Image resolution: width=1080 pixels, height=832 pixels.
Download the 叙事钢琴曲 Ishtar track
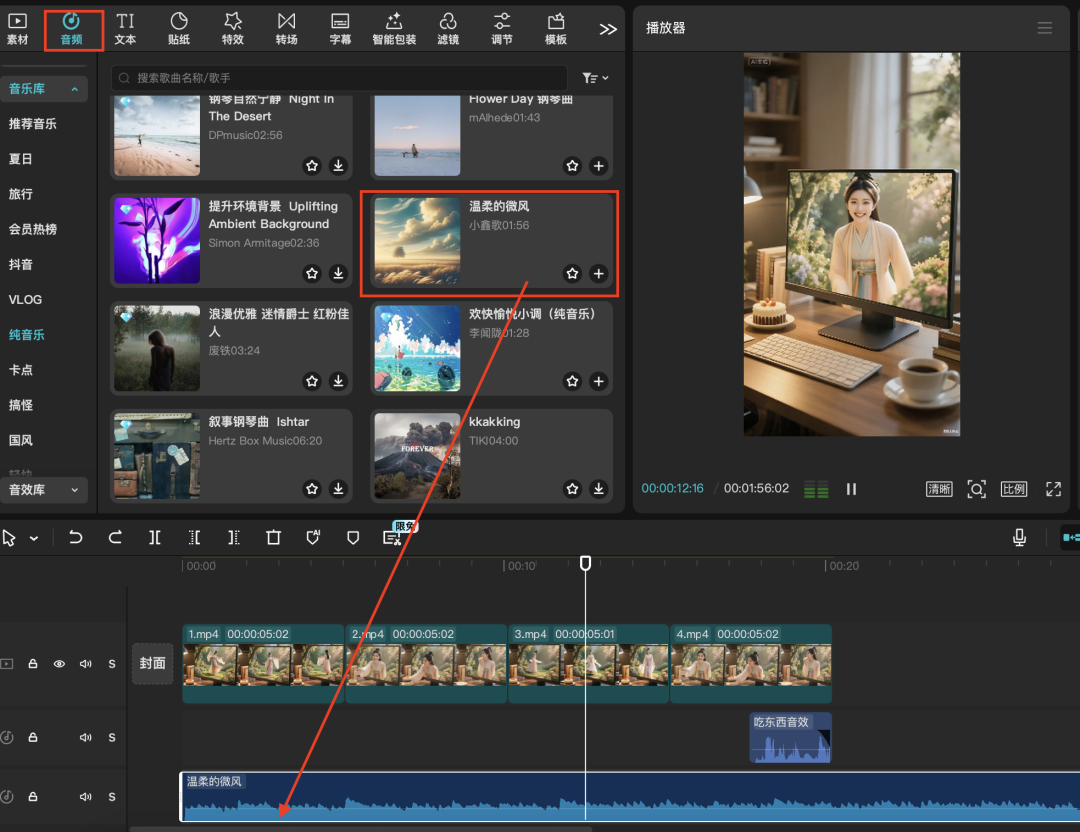[x=338, y=489]
